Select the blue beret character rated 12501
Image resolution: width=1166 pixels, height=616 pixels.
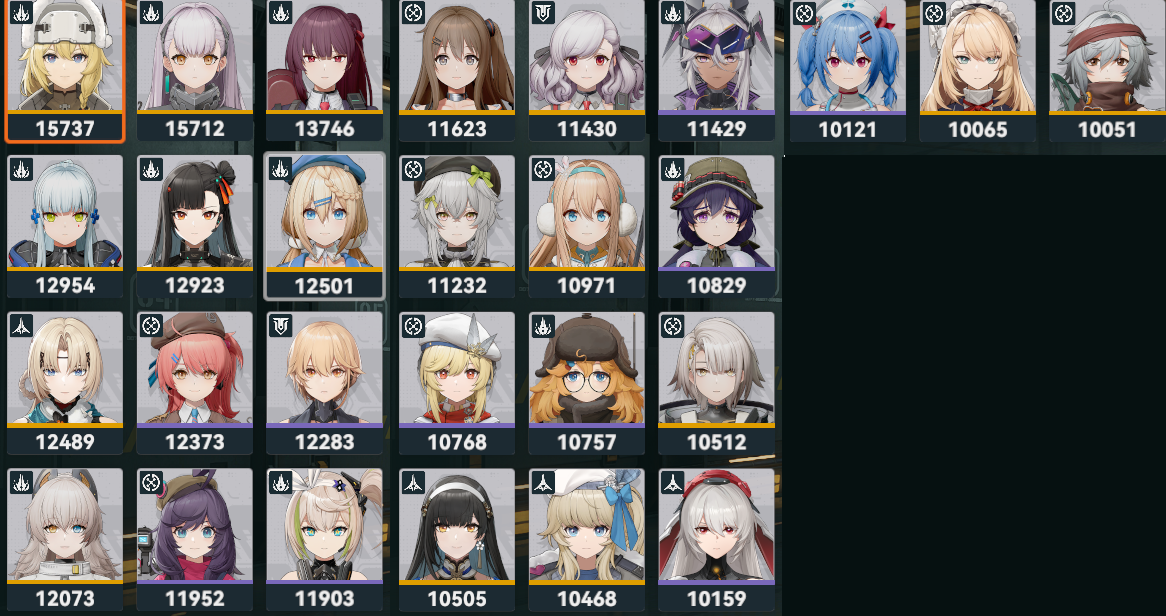[324, 226]
